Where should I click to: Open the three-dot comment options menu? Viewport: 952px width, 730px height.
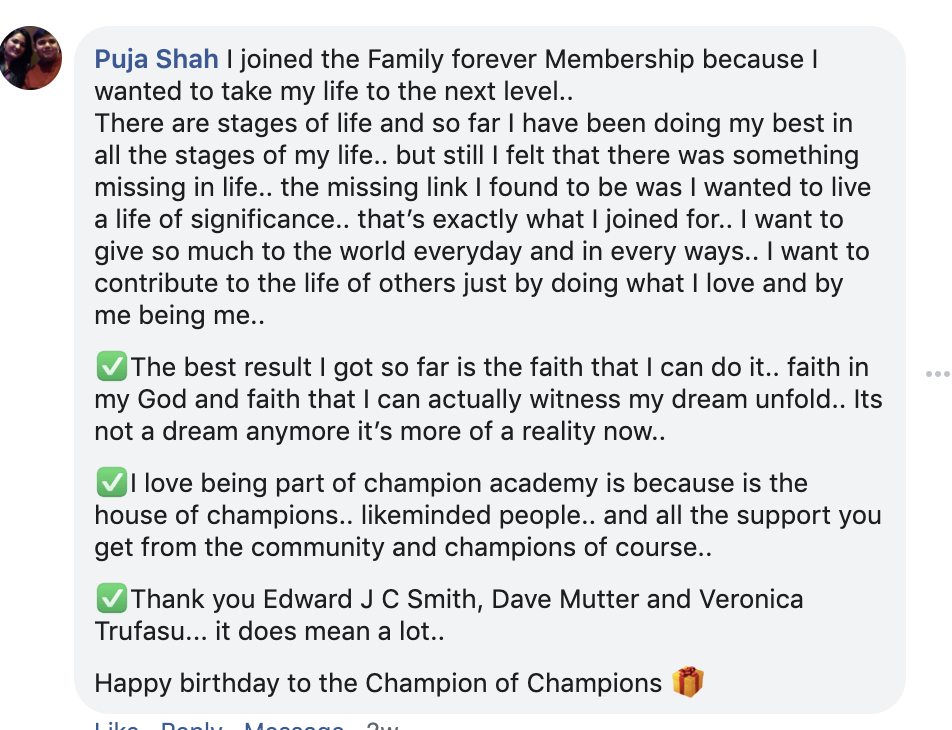(x=937, y=374)
